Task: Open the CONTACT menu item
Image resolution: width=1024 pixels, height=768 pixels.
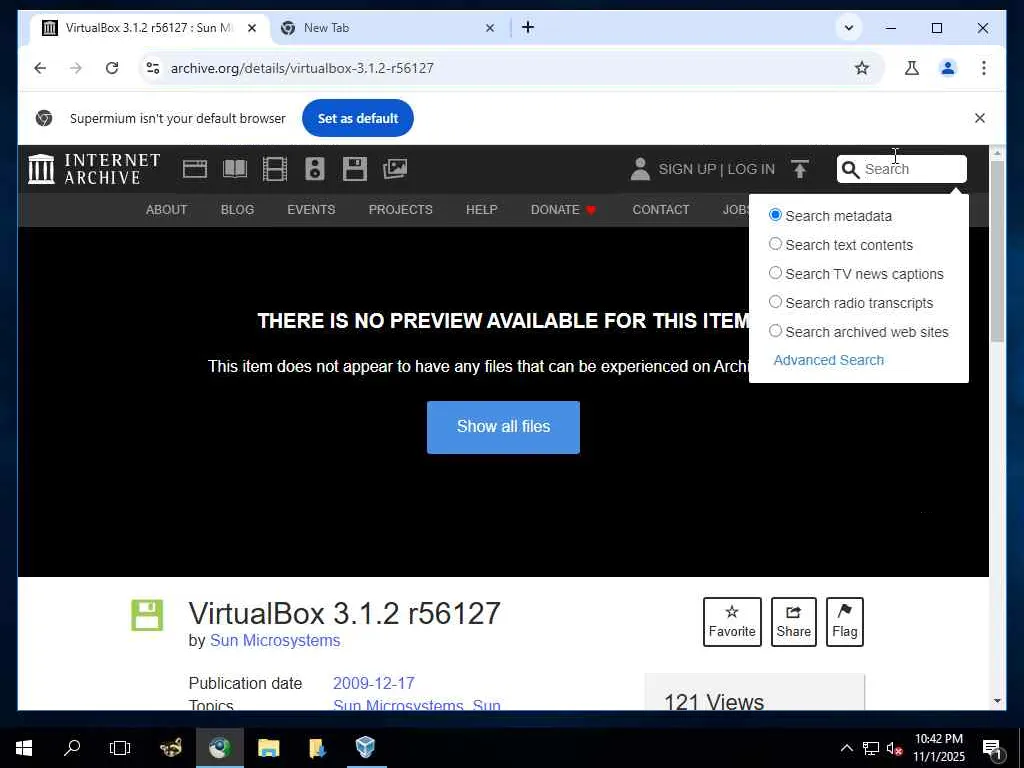Action: point(661,210)
